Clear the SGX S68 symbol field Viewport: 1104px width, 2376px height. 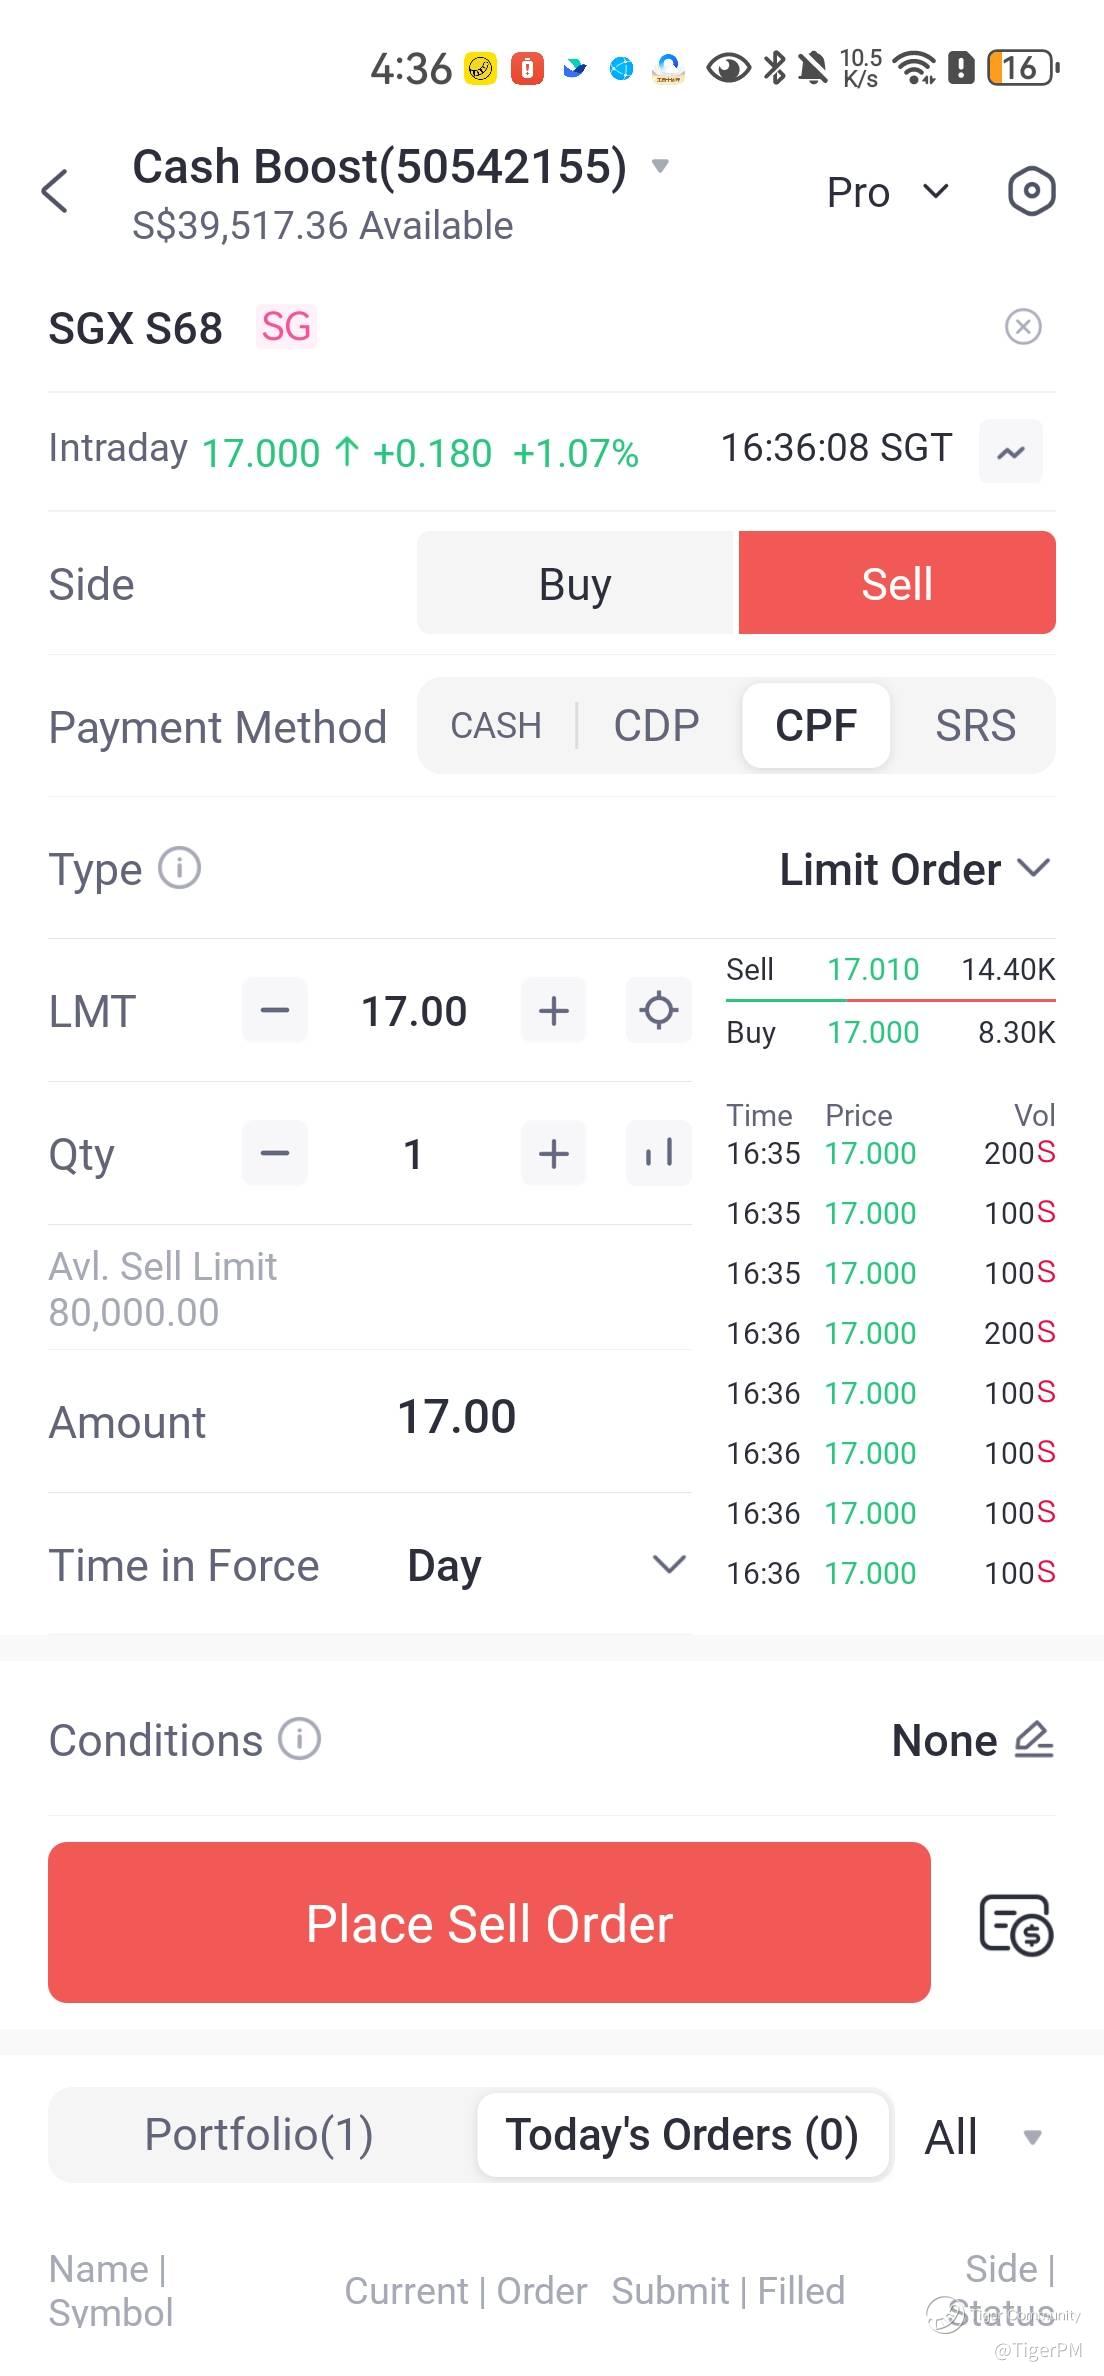1022,327
